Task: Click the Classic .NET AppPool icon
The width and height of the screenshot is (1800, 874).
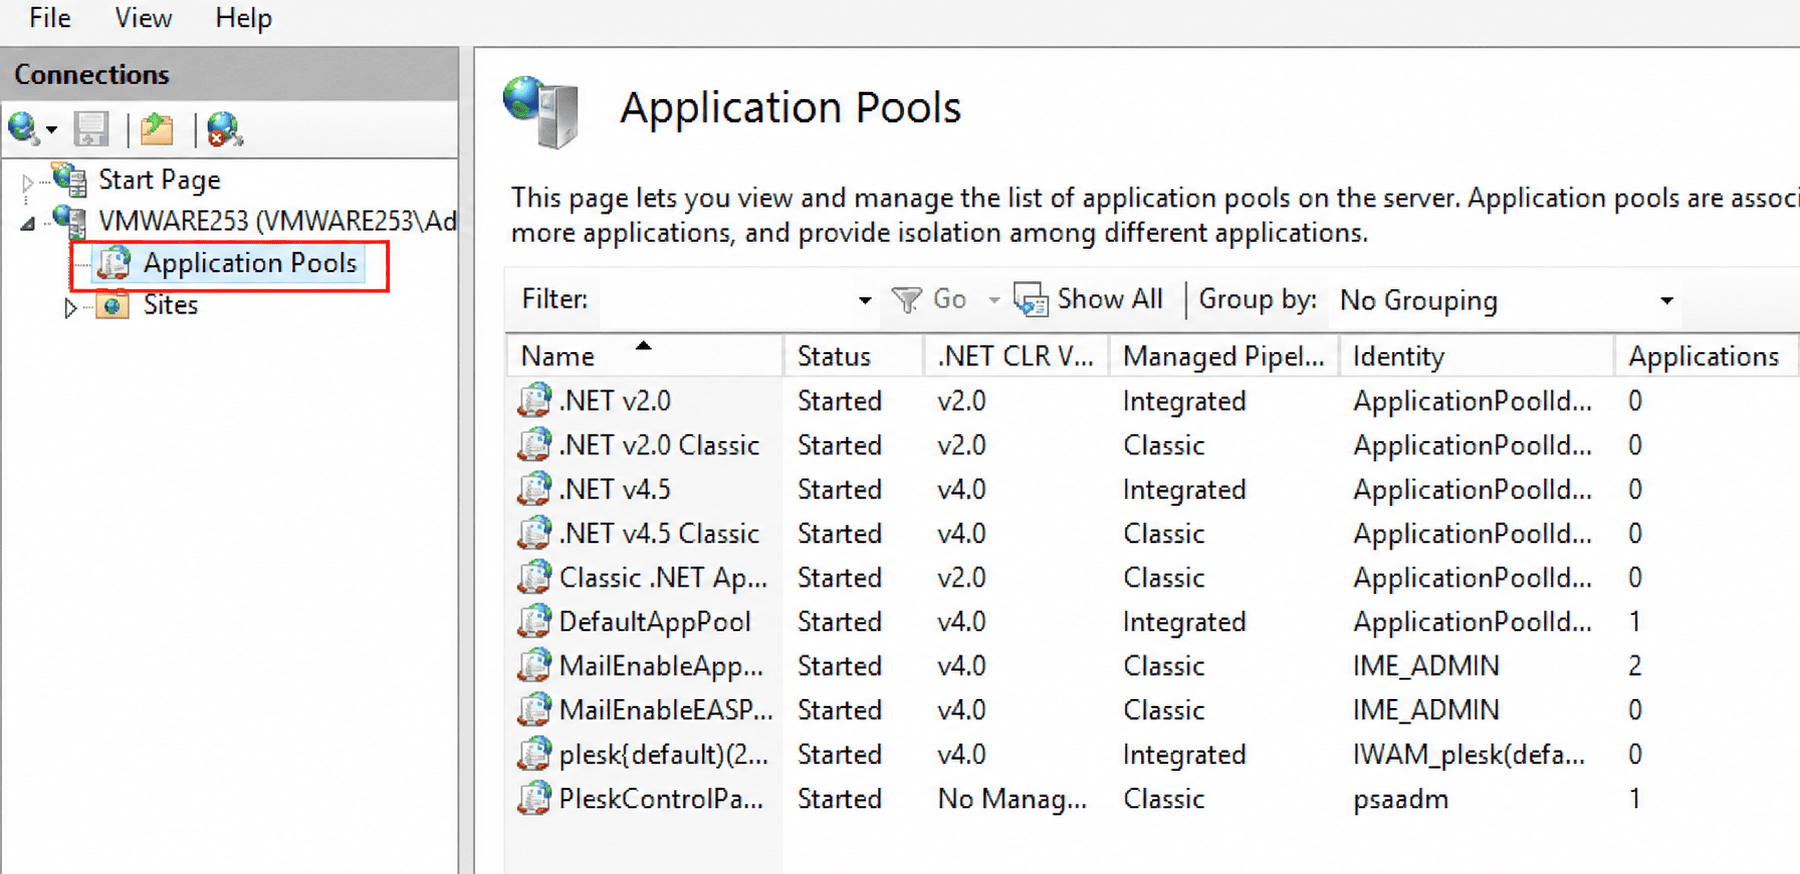Action: pyautogui.click(x=535, y=577)
